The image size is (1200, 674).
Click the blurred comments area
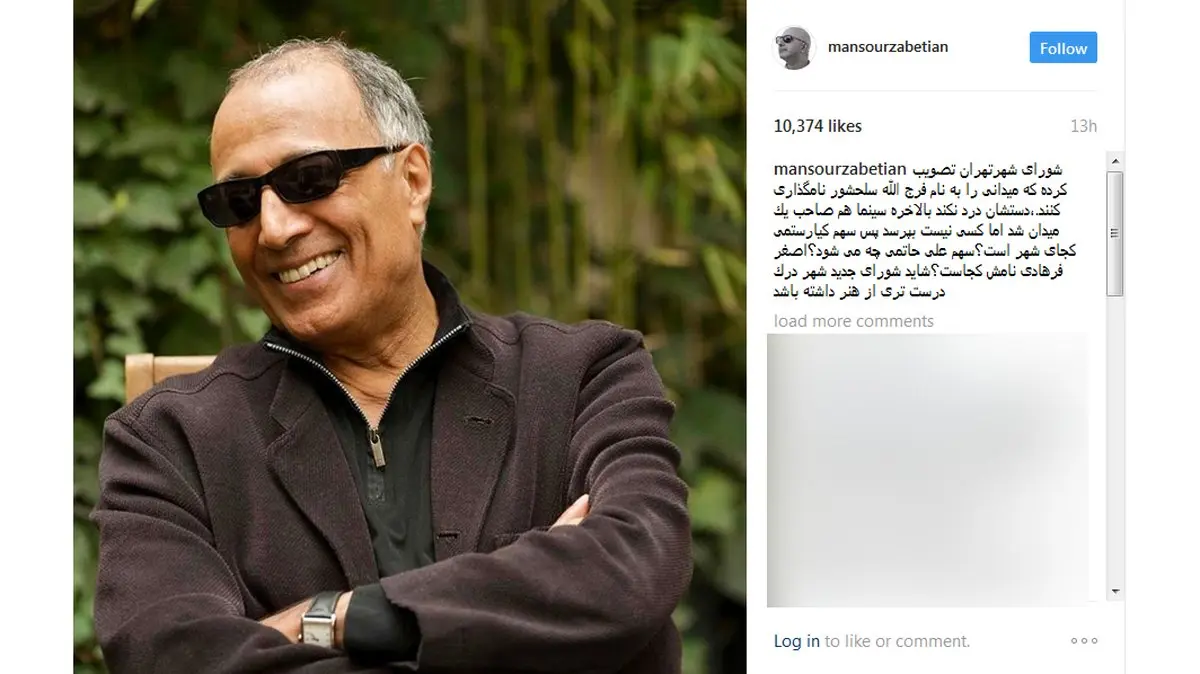(926, 470)
